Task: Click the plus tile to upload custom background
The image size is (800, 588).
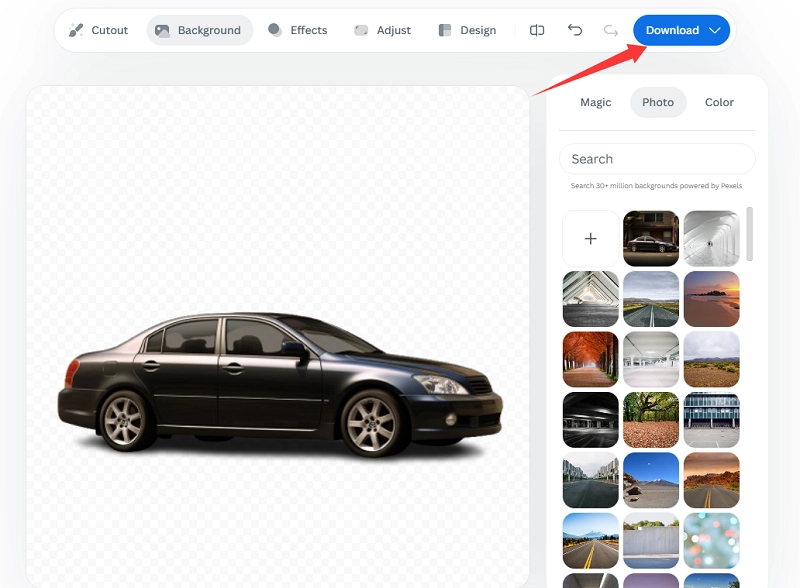Action: pos(590,238)
